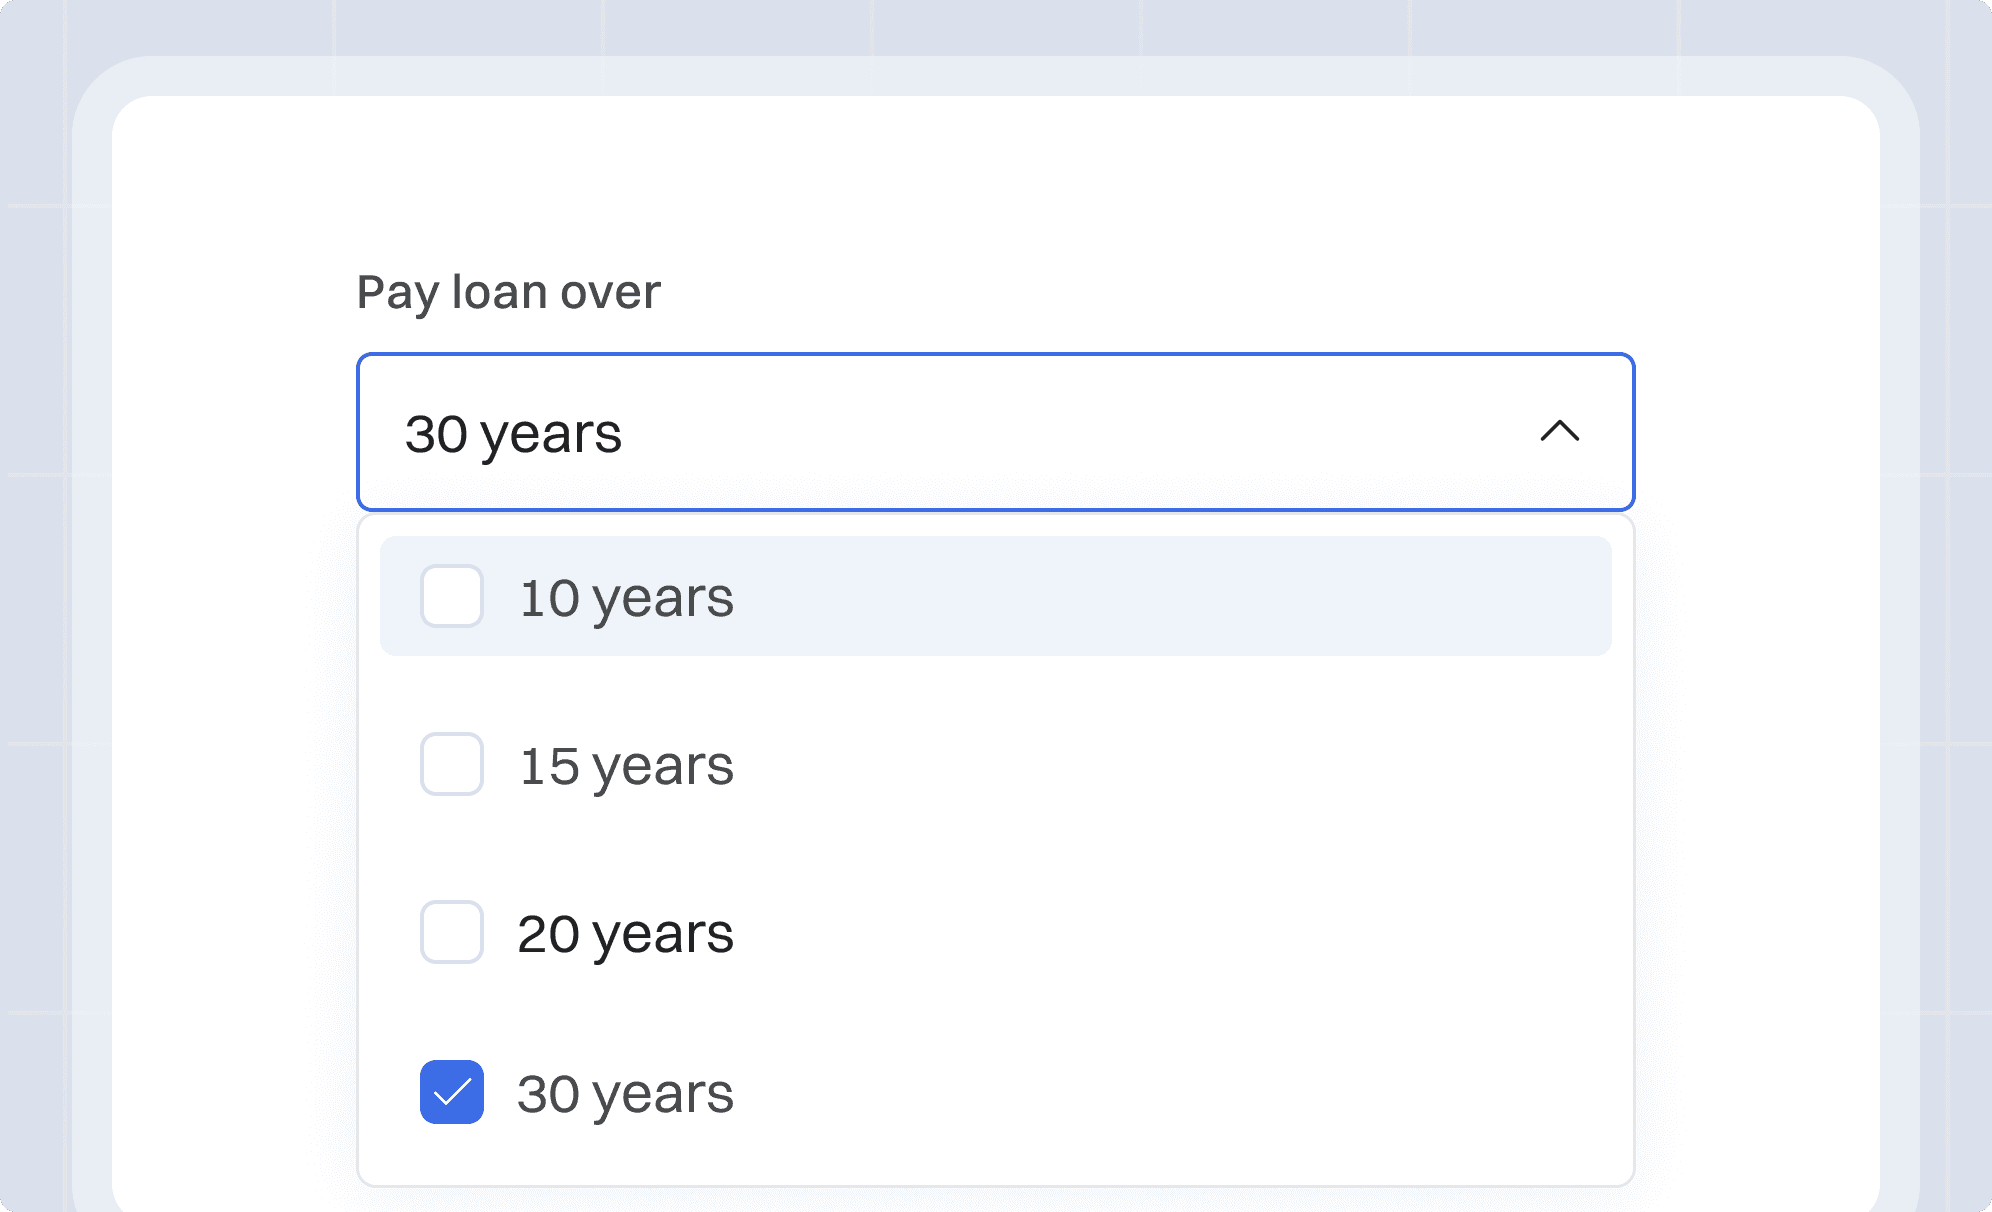
Task: Check the 15 years checkbox
Action: click(451, 765)
